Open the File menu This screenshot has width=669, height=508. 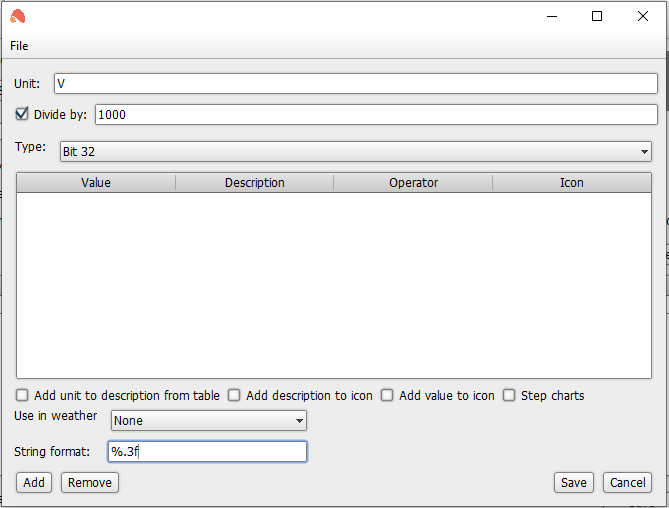tap(19, 46)
